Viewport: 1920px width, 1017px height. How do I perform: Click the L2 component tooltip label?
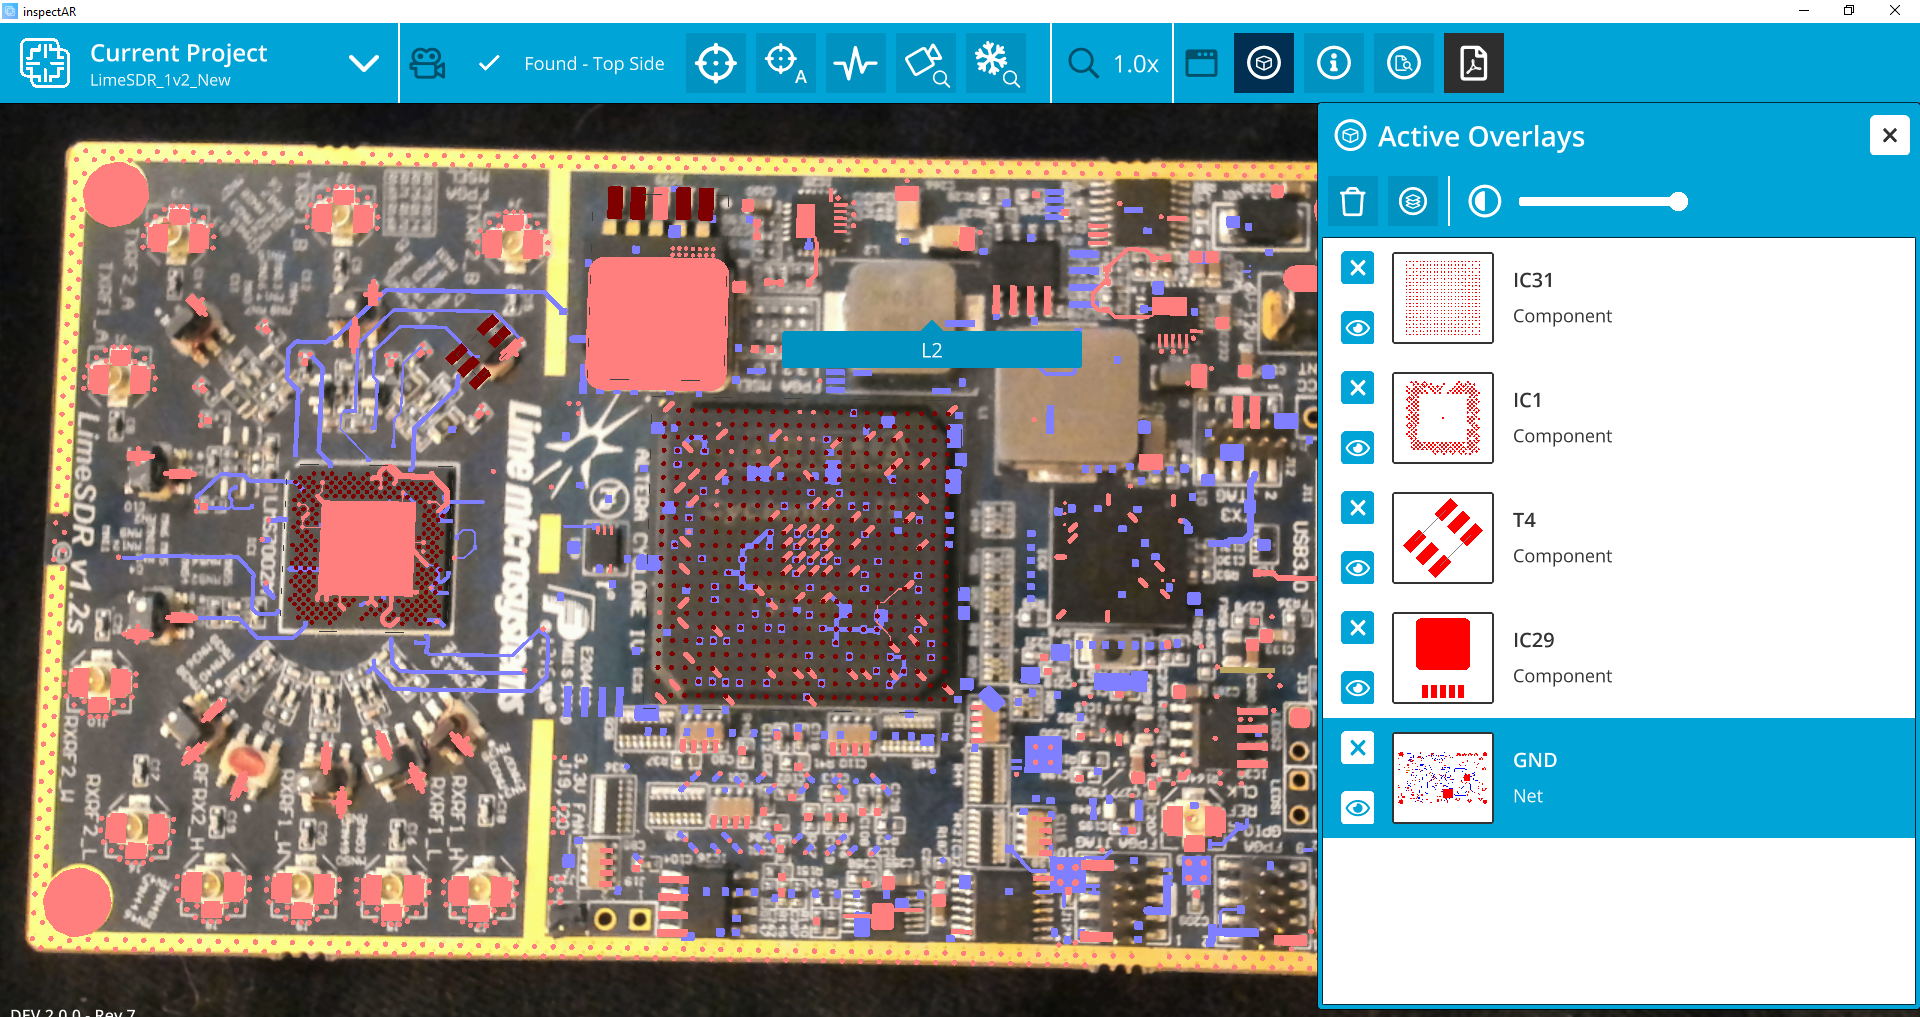tap(932, 350)
